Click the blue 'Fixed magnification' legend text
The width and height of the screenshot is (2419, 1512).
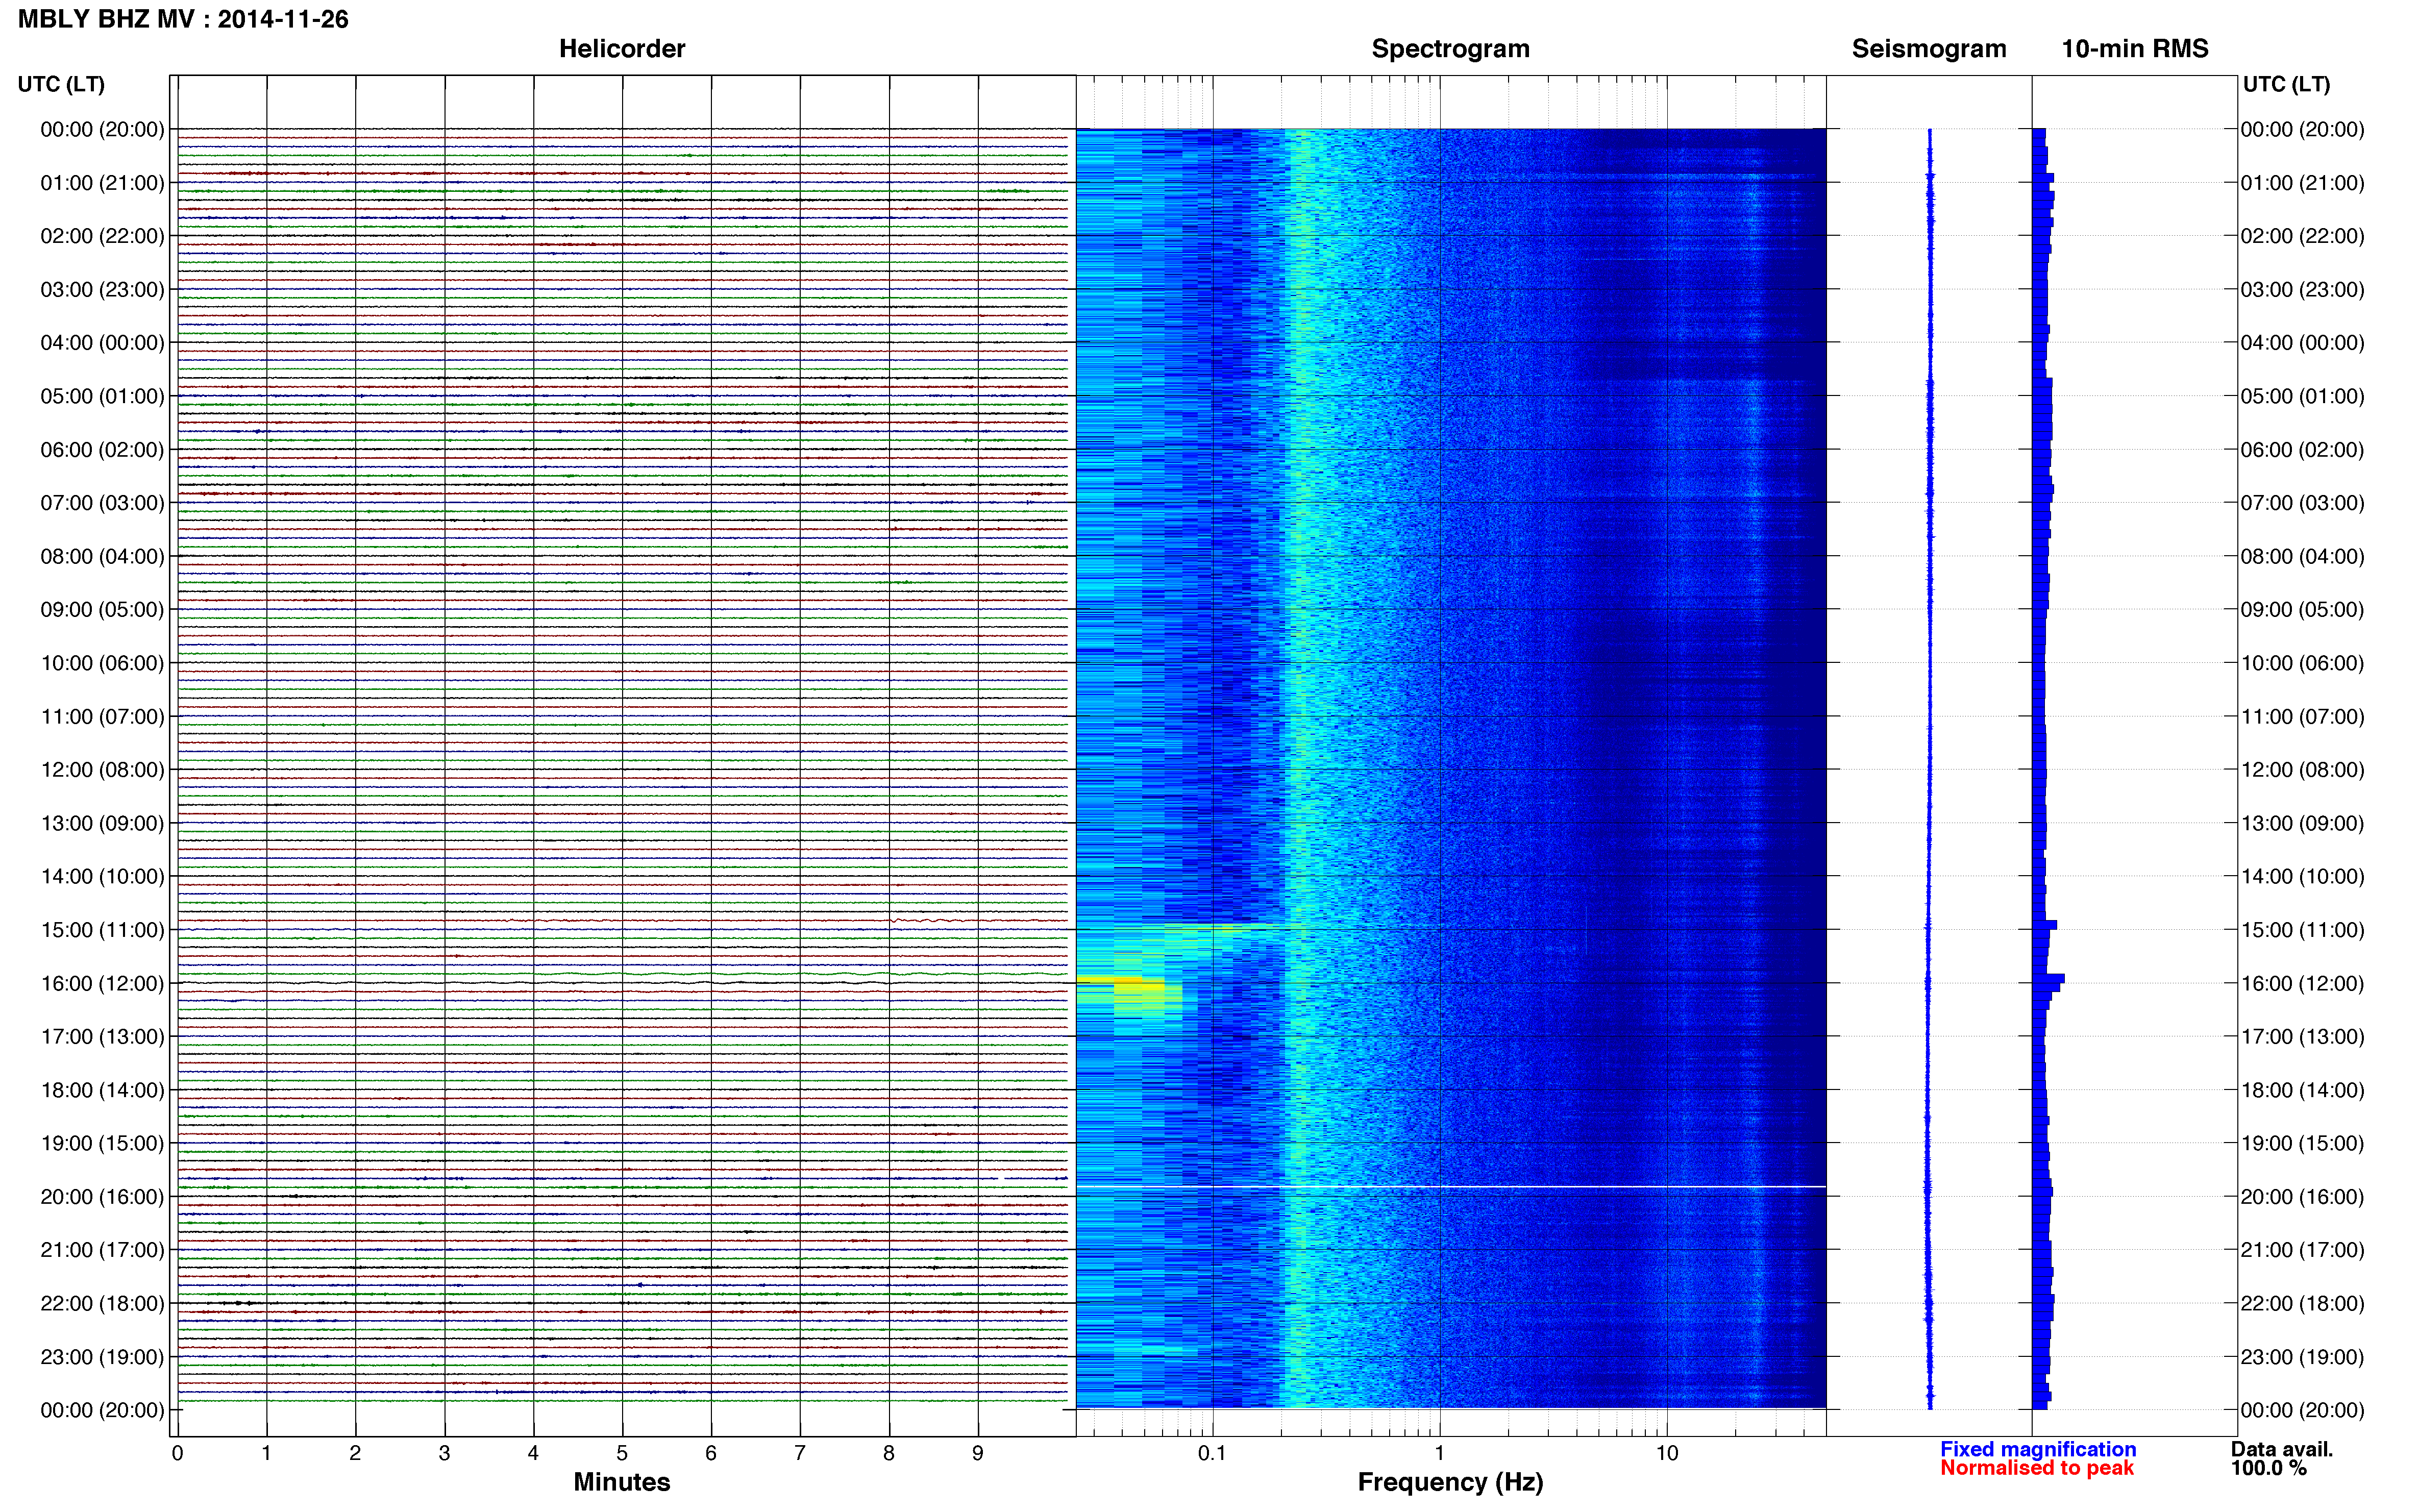2038,1449
